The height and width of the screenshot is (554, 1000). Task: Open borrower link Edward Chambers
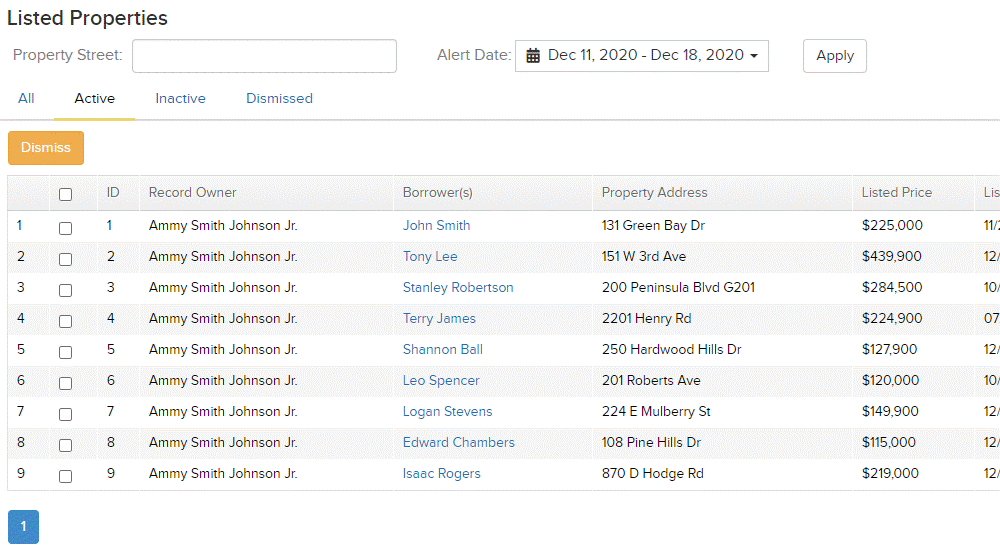point(459,442)
